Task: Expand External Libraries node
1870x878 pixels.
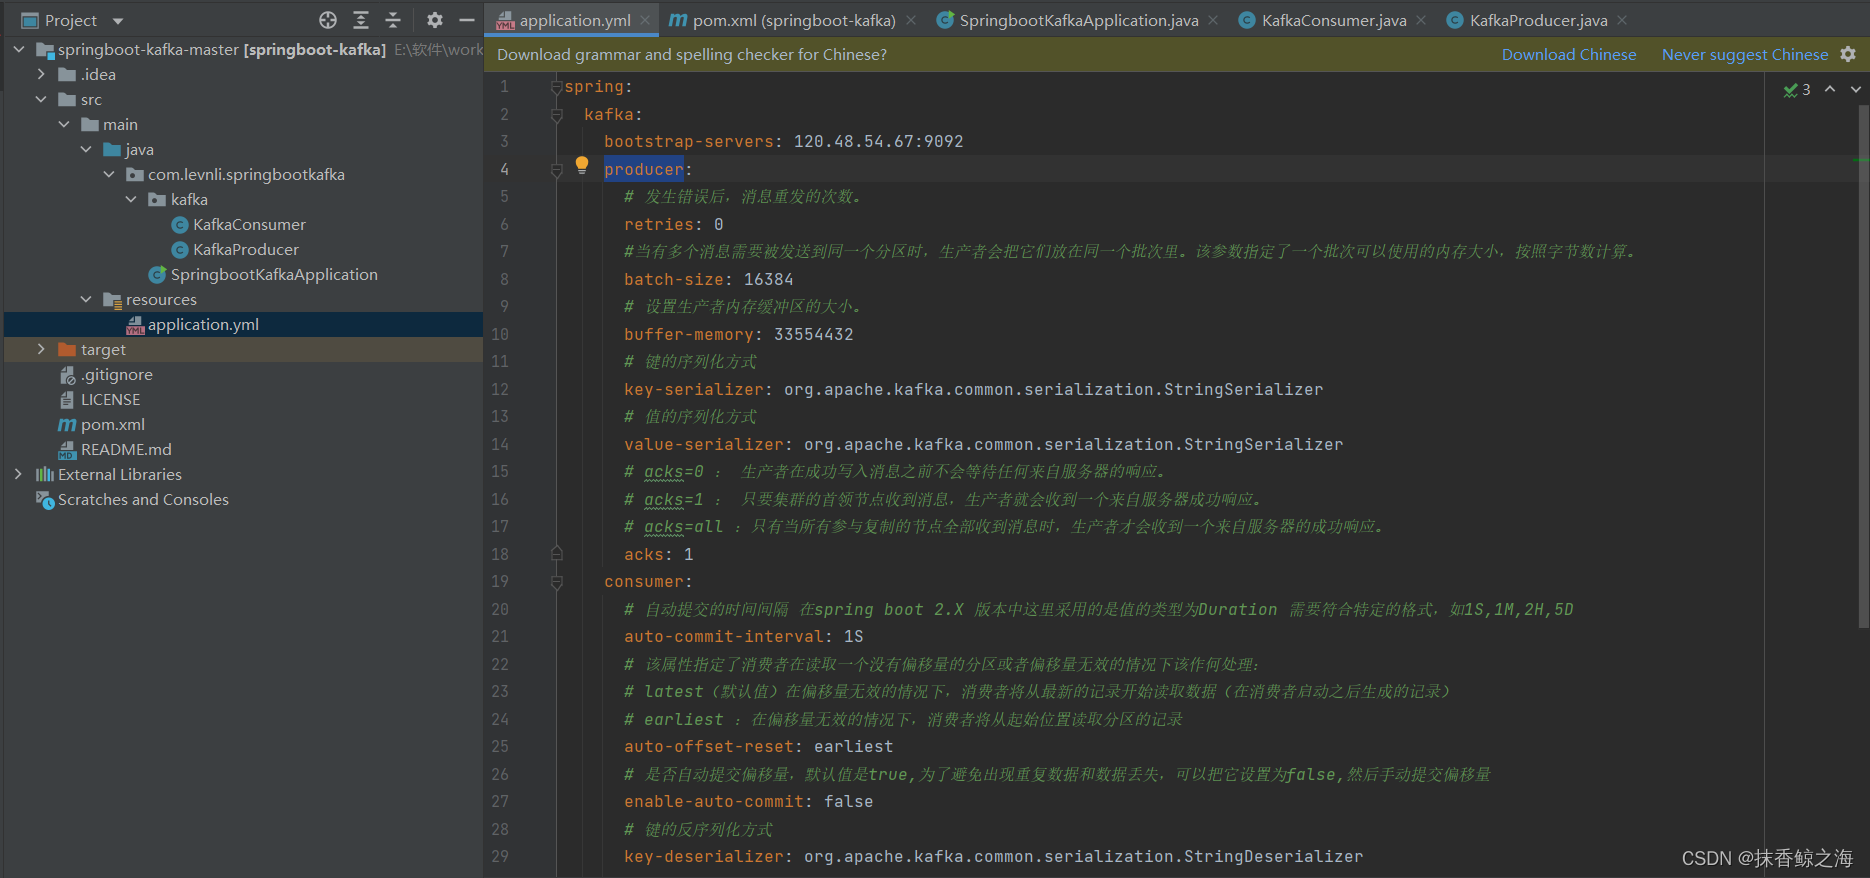Action: pos(19,474)
